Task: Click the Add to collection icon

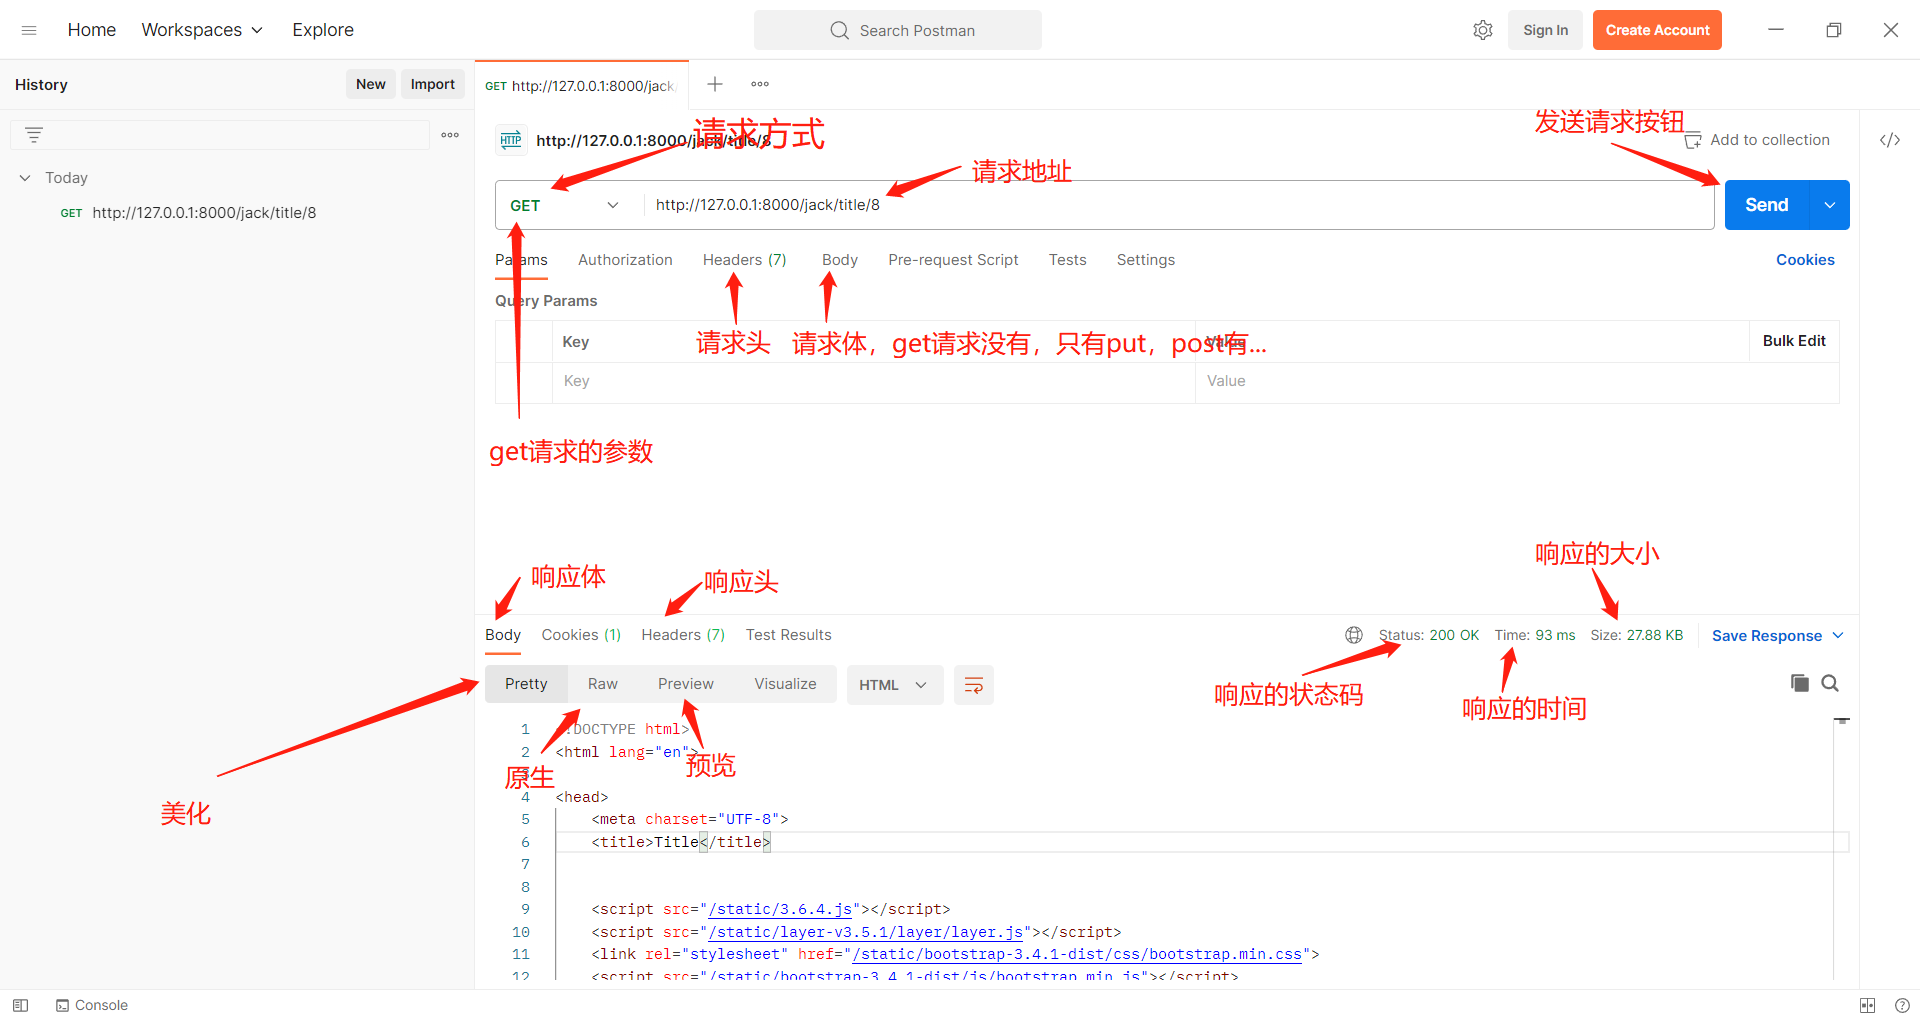Action: 1693,141
